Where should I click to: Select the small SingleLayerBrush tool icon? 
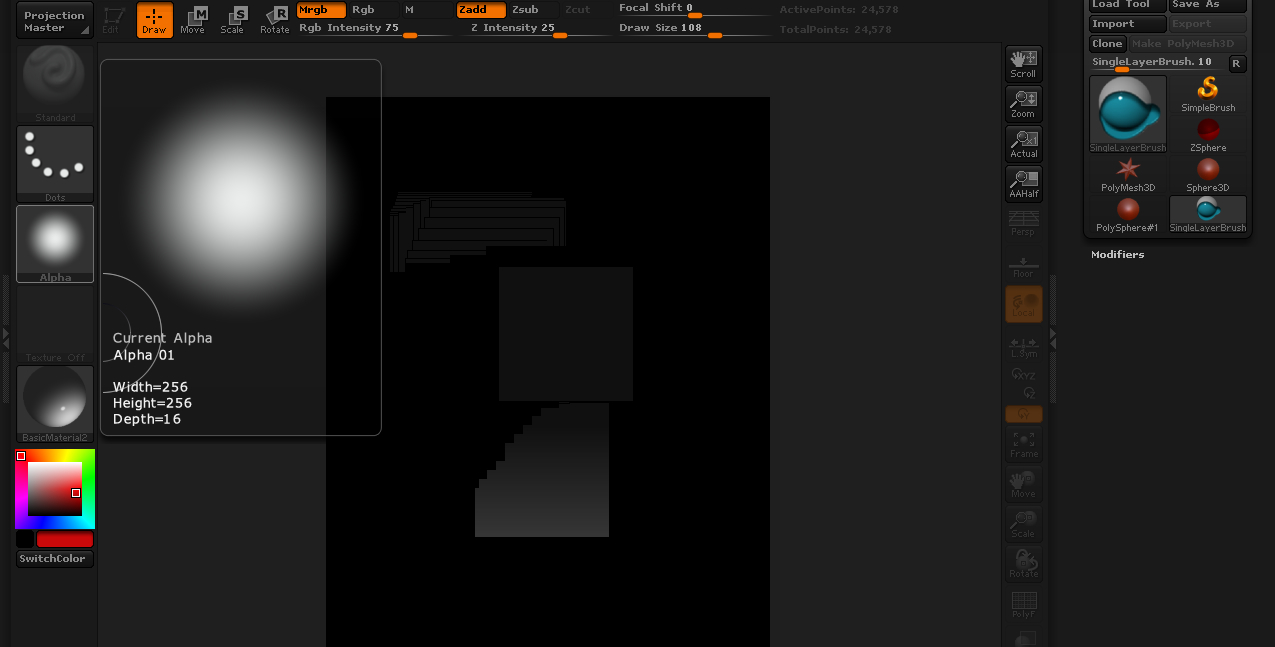tap(1208, 215)
